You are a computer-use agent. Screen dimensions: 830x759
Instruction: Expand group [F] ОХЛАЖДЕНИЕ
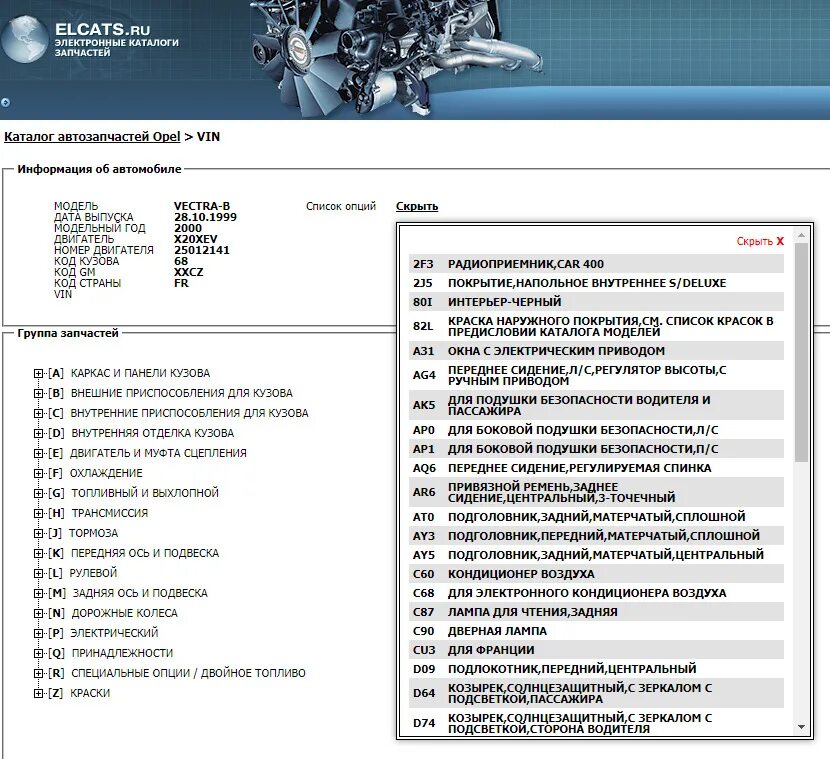(38, 473)
